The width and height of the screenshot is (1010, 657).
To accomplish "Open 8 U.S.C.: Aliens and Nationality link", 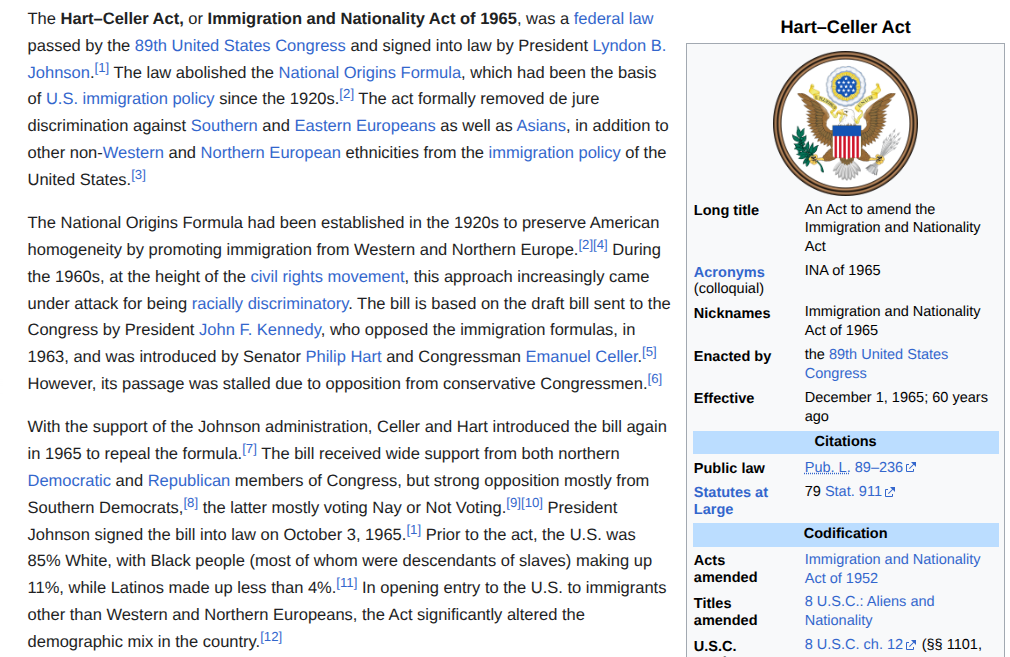I will (869, 611).
